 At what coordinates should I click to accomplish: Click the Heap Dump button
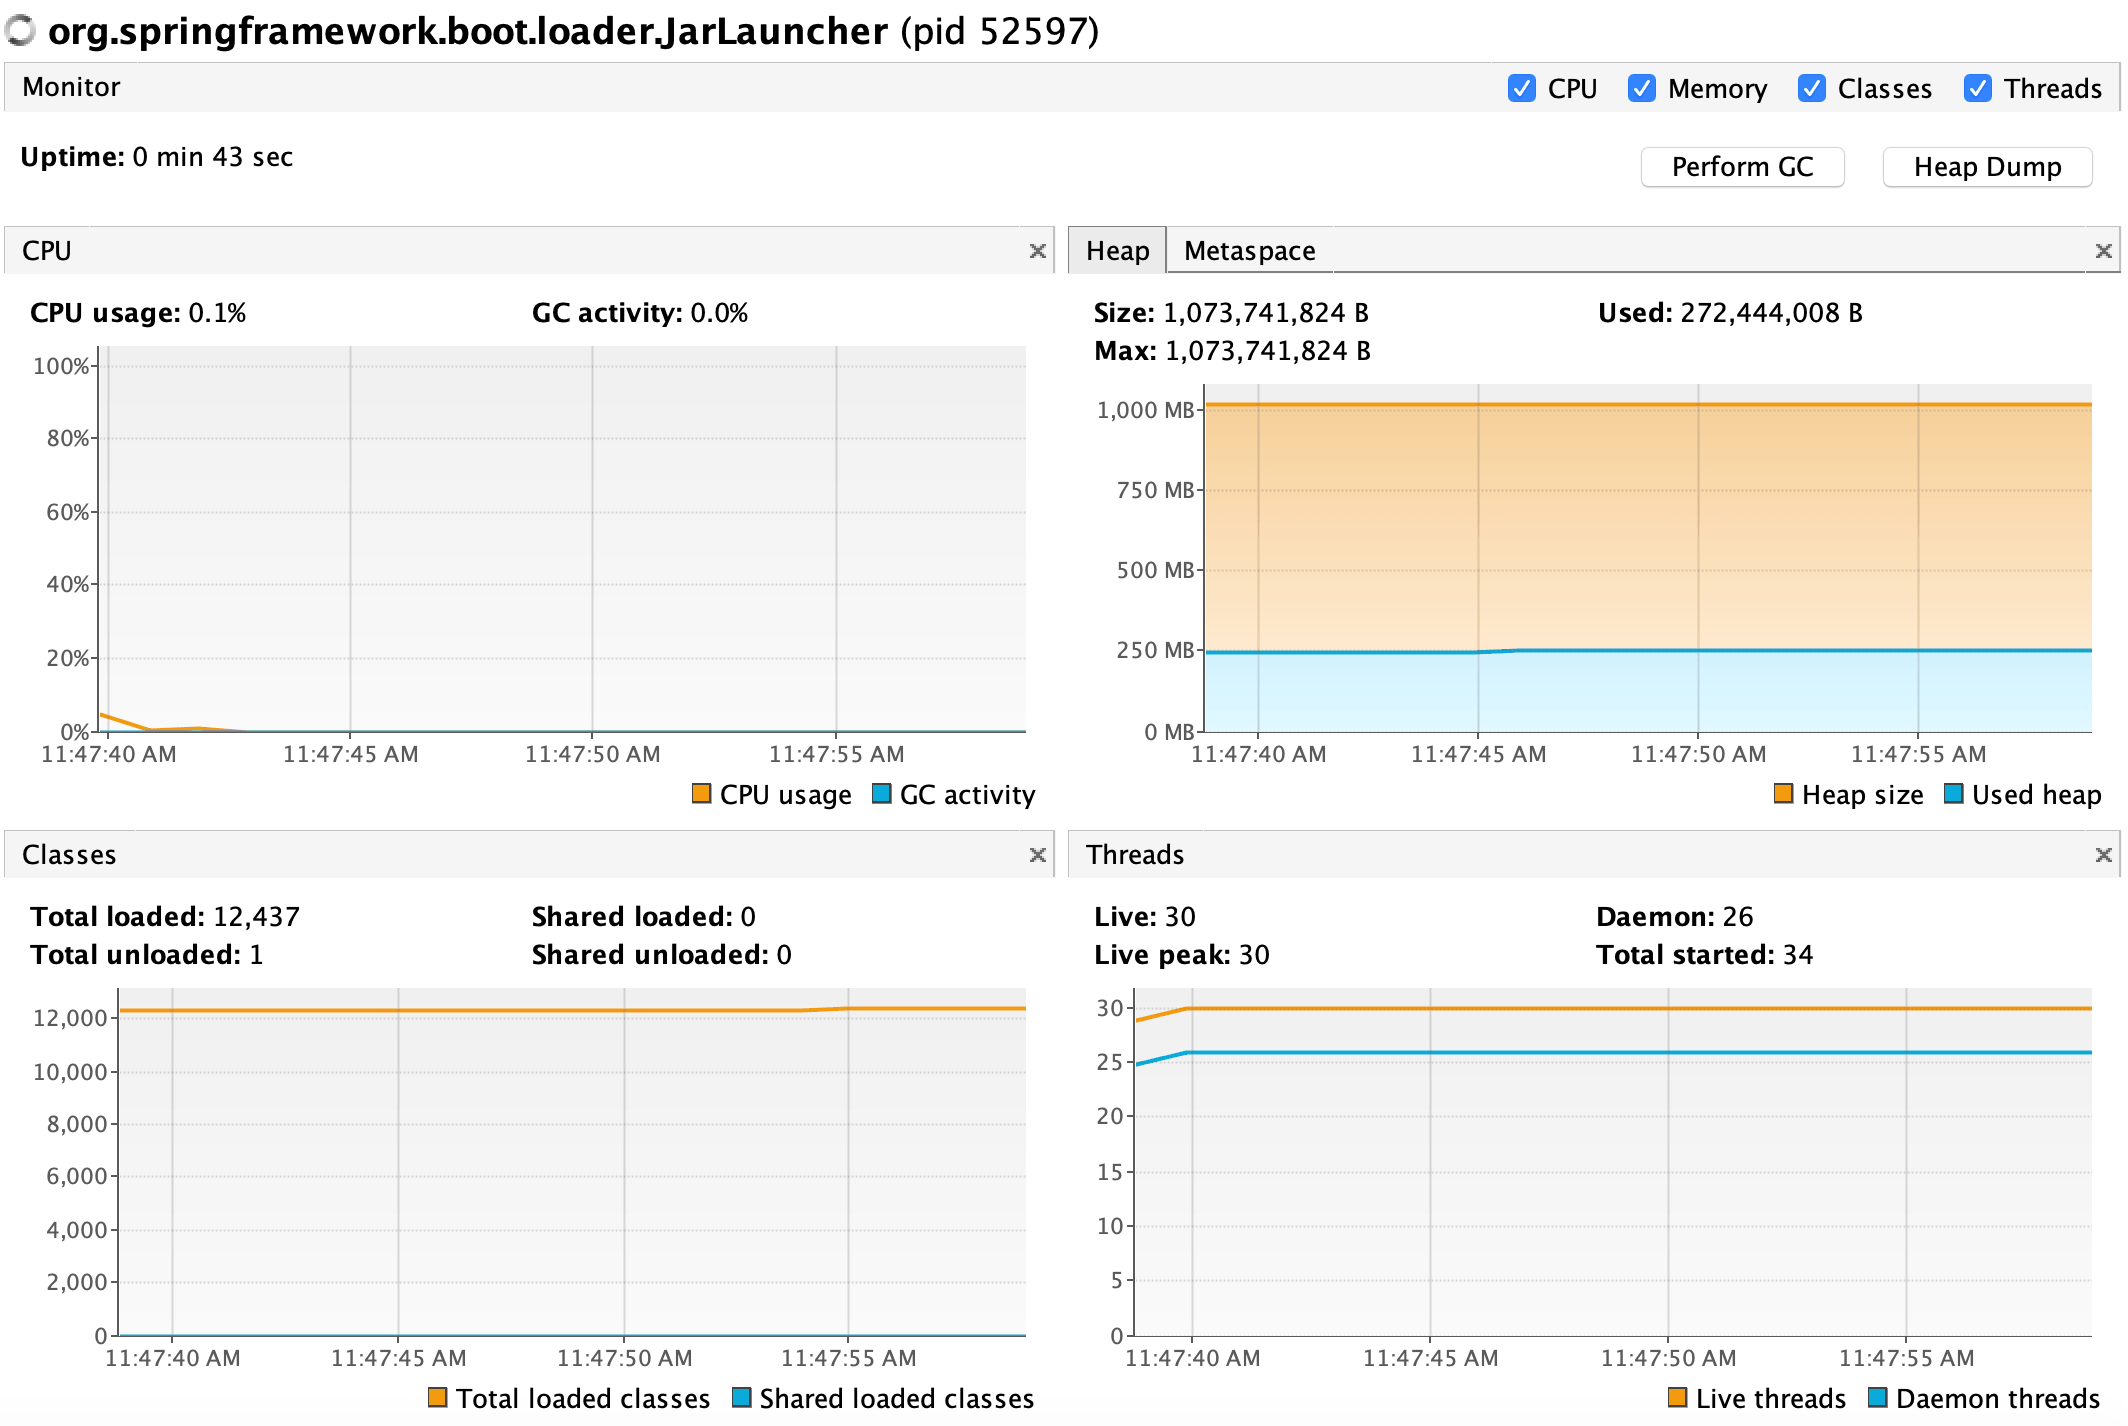coord(1987,166)
